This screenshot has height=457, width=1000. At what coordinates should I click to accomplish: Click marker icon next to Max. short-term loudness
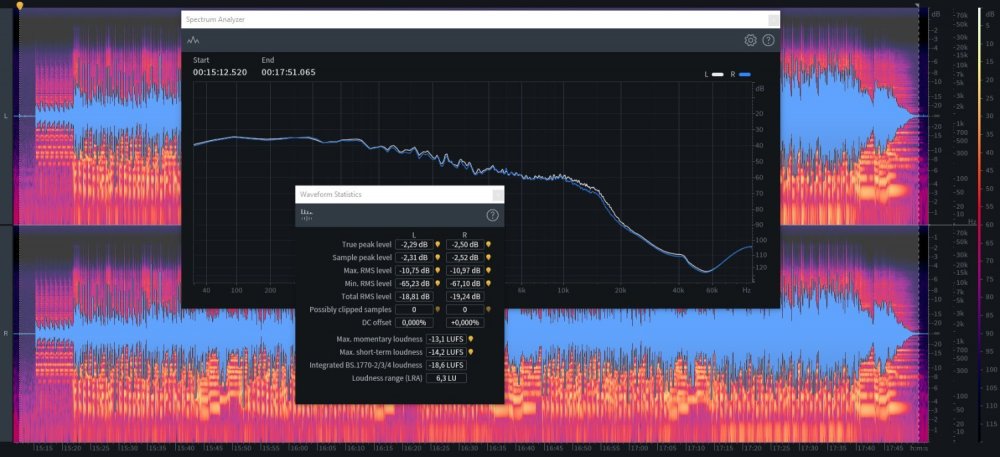[470, 352]
